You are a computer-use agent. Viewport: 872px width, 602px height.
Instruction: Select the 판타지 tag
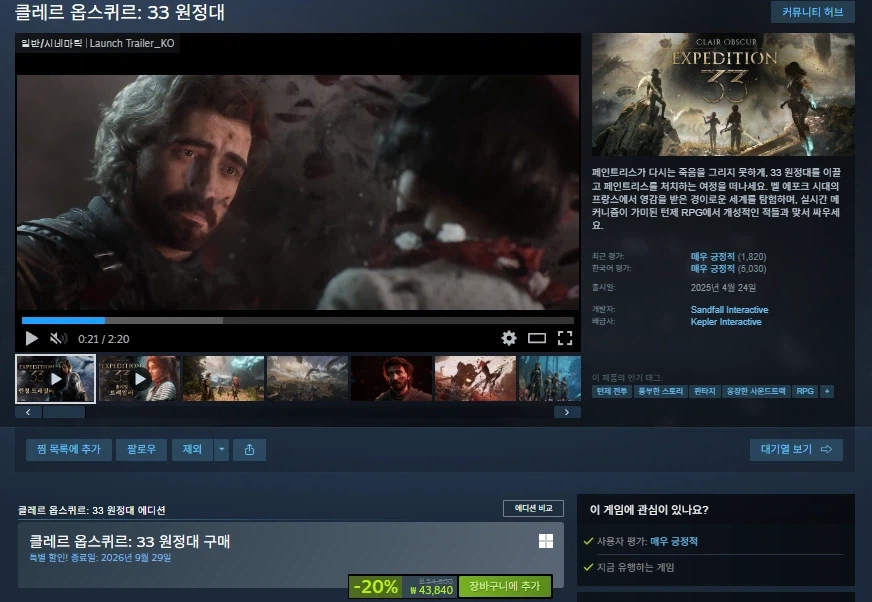click(705, 392)
